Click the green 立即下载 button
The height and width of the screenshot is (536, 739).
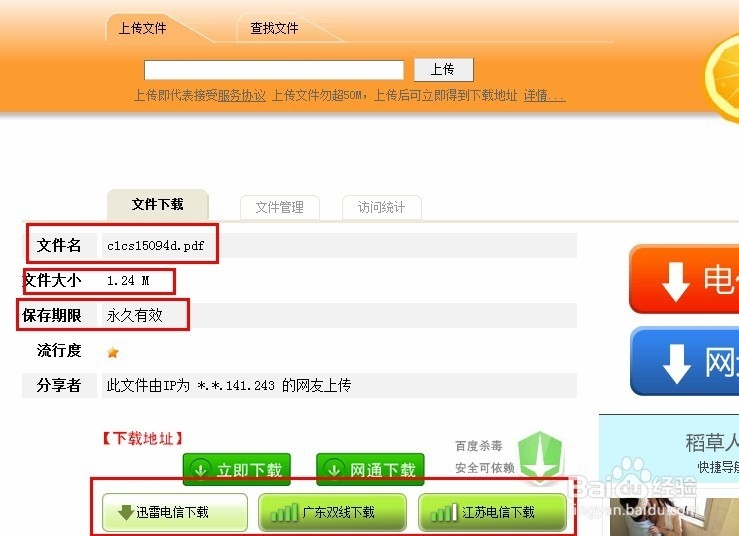pyautogui.click(x=237, y=469)
